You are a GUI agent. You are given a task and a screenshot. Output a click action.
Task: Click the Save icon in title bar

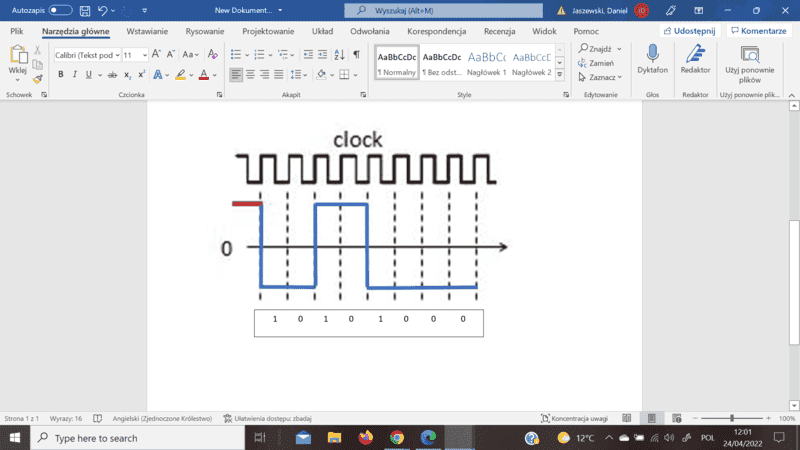(84, 10)
